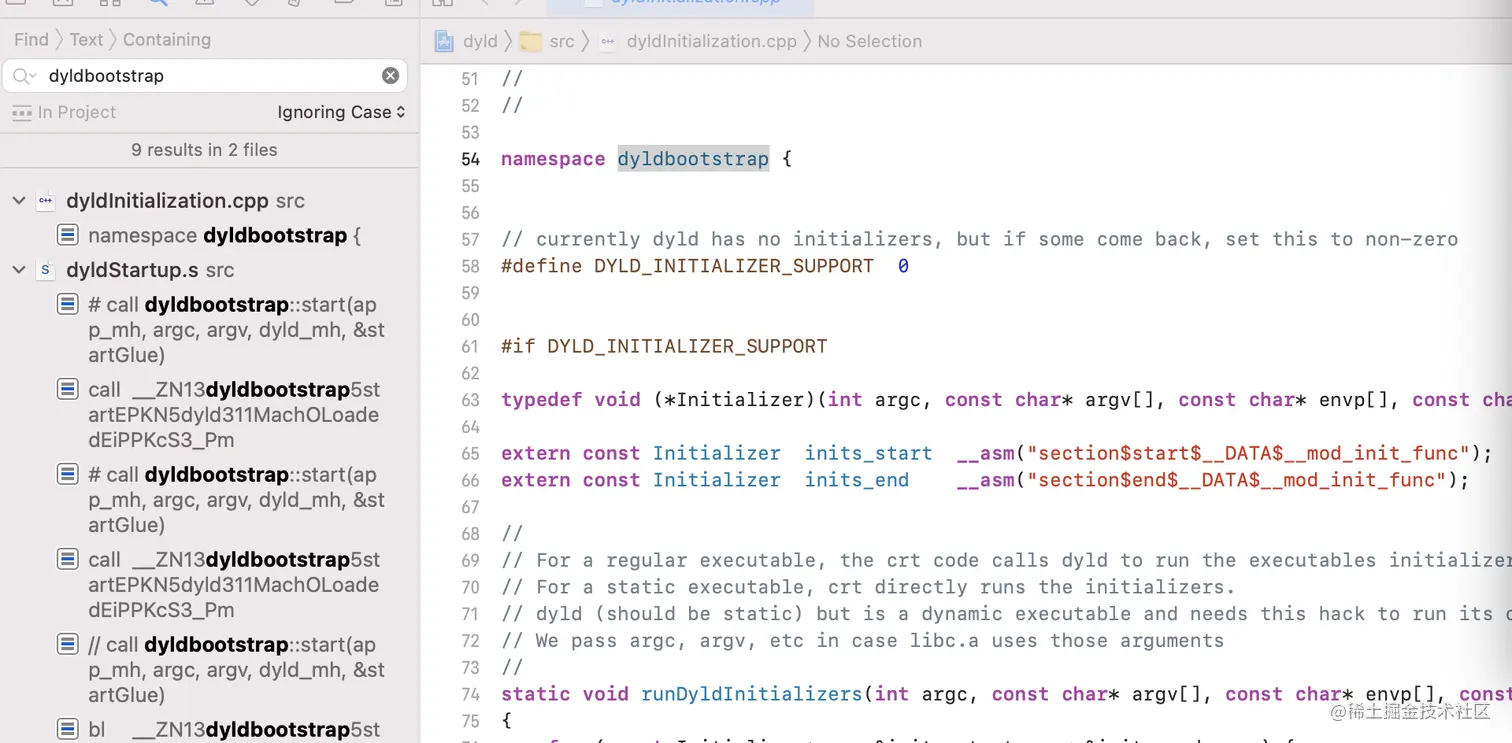Image resolution: width=1512 pixels, height=743 pixels.
Task: Click the 'We pass argc, argv, etc' comment
Action: coord(862,640)
